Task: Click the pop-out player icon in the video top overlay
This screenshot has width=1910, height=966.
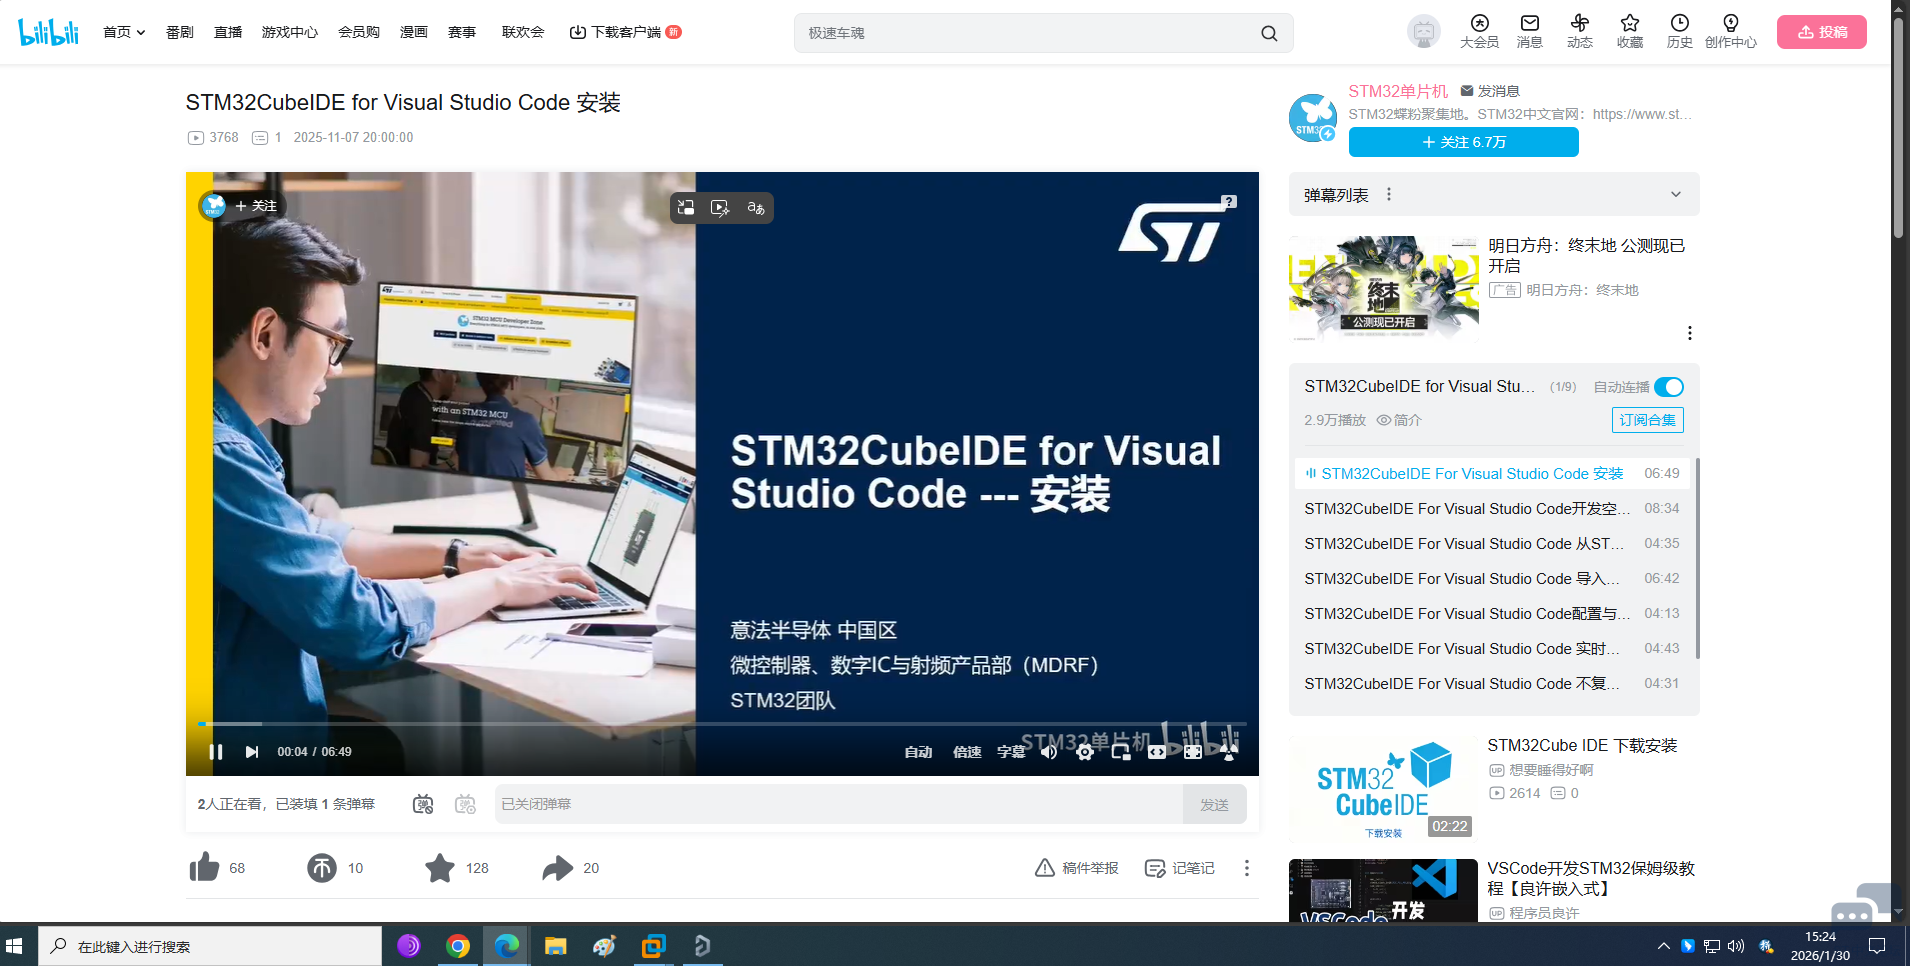Action: [685, 207]
